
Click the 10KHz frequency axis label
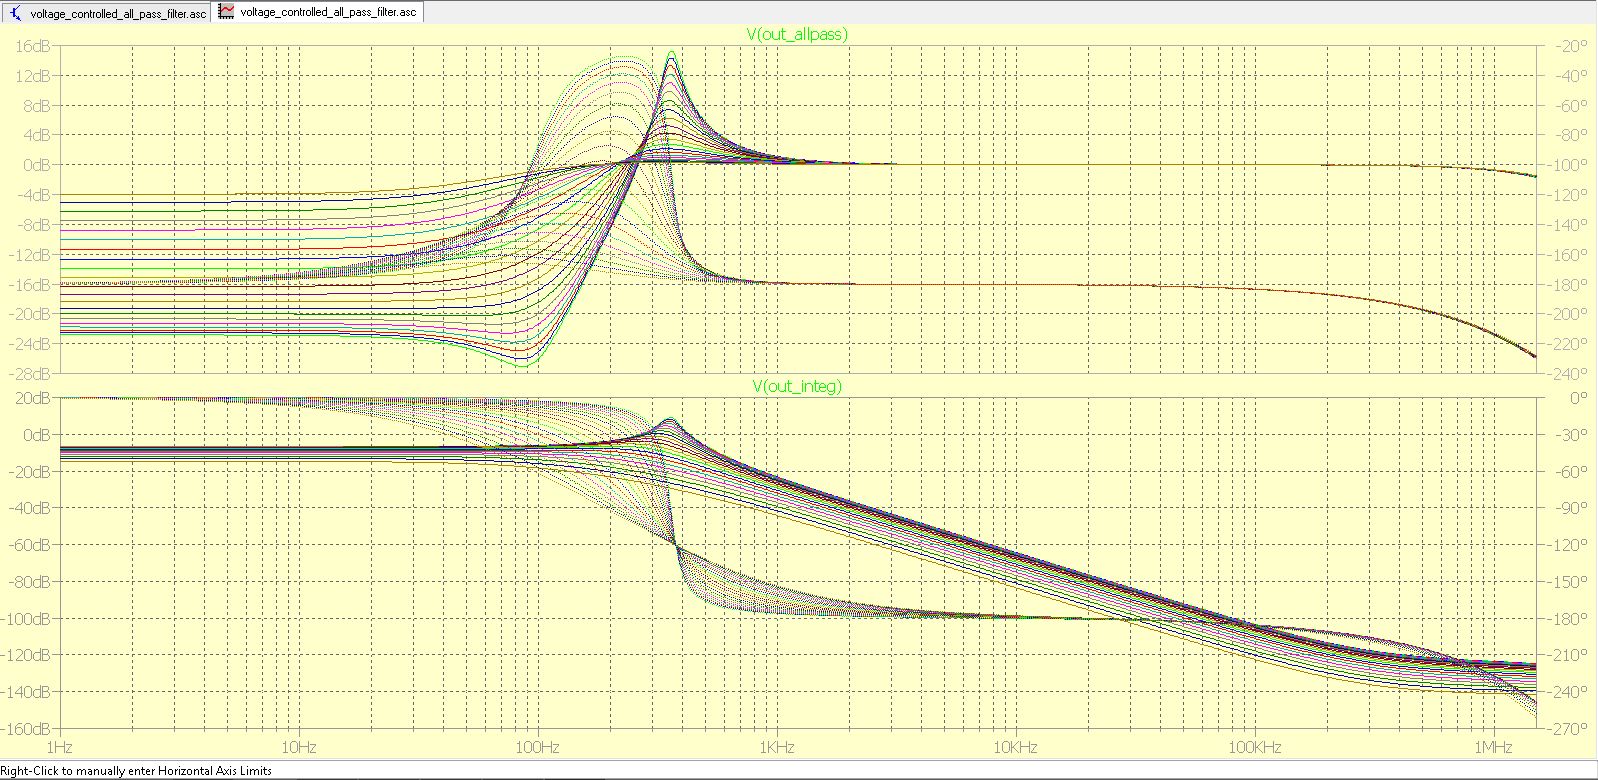(x=1014, y=748)
